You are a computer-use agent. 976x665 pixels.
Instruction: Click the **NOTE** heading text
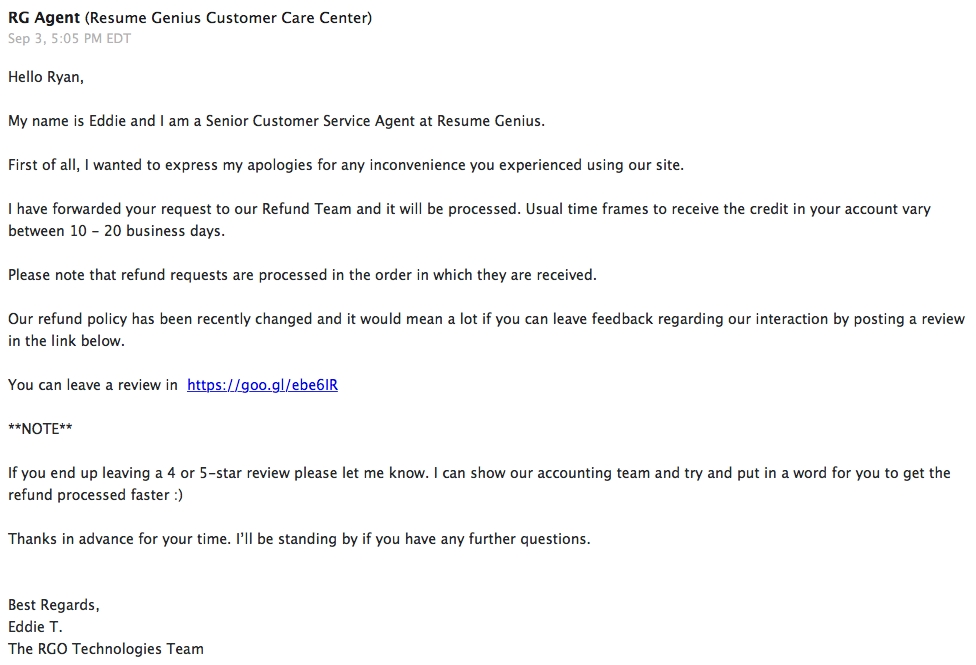click(40, 429)
